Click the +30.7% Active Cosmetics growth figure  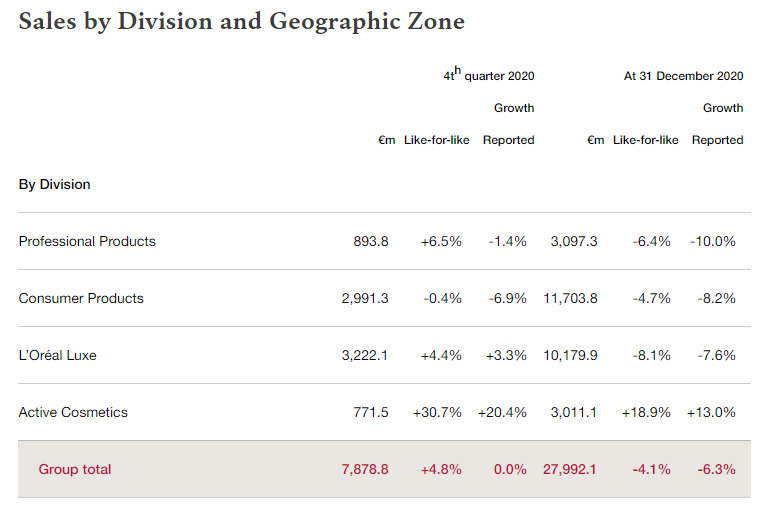coord(437,412)
